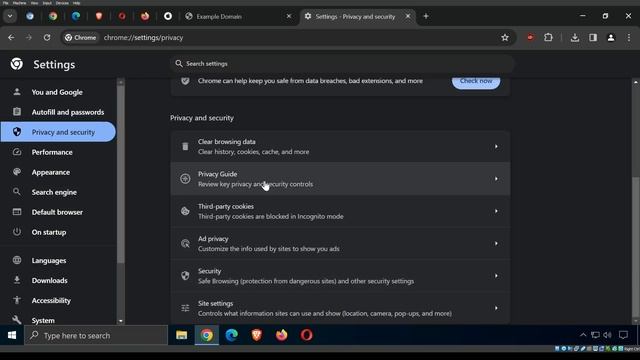Open a new tab with plus button
640x360 pixels.
click(426, 16)
